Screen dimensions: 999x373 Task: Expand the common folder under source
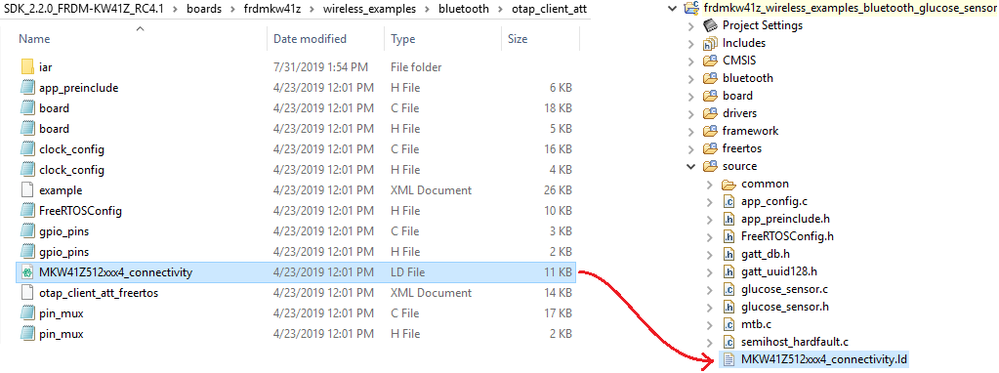(x=710, y=184)
